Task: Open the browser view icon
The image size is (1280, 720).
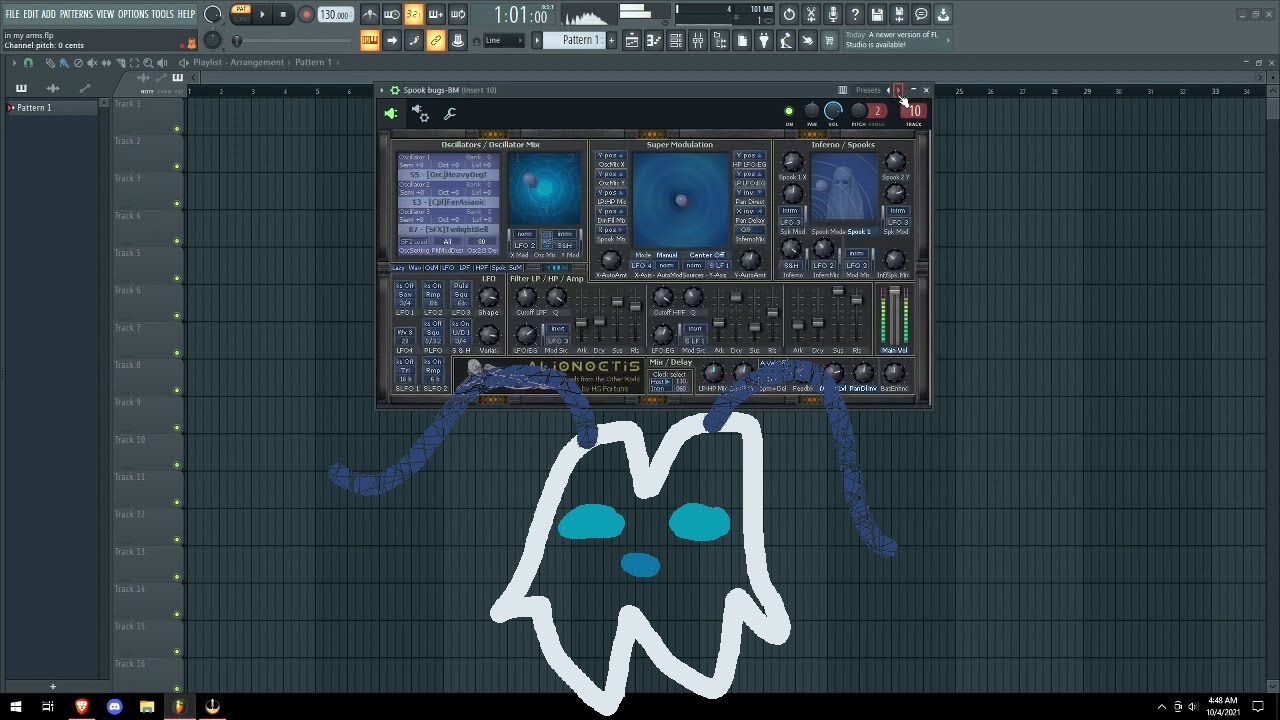Action: pos(720,40)
